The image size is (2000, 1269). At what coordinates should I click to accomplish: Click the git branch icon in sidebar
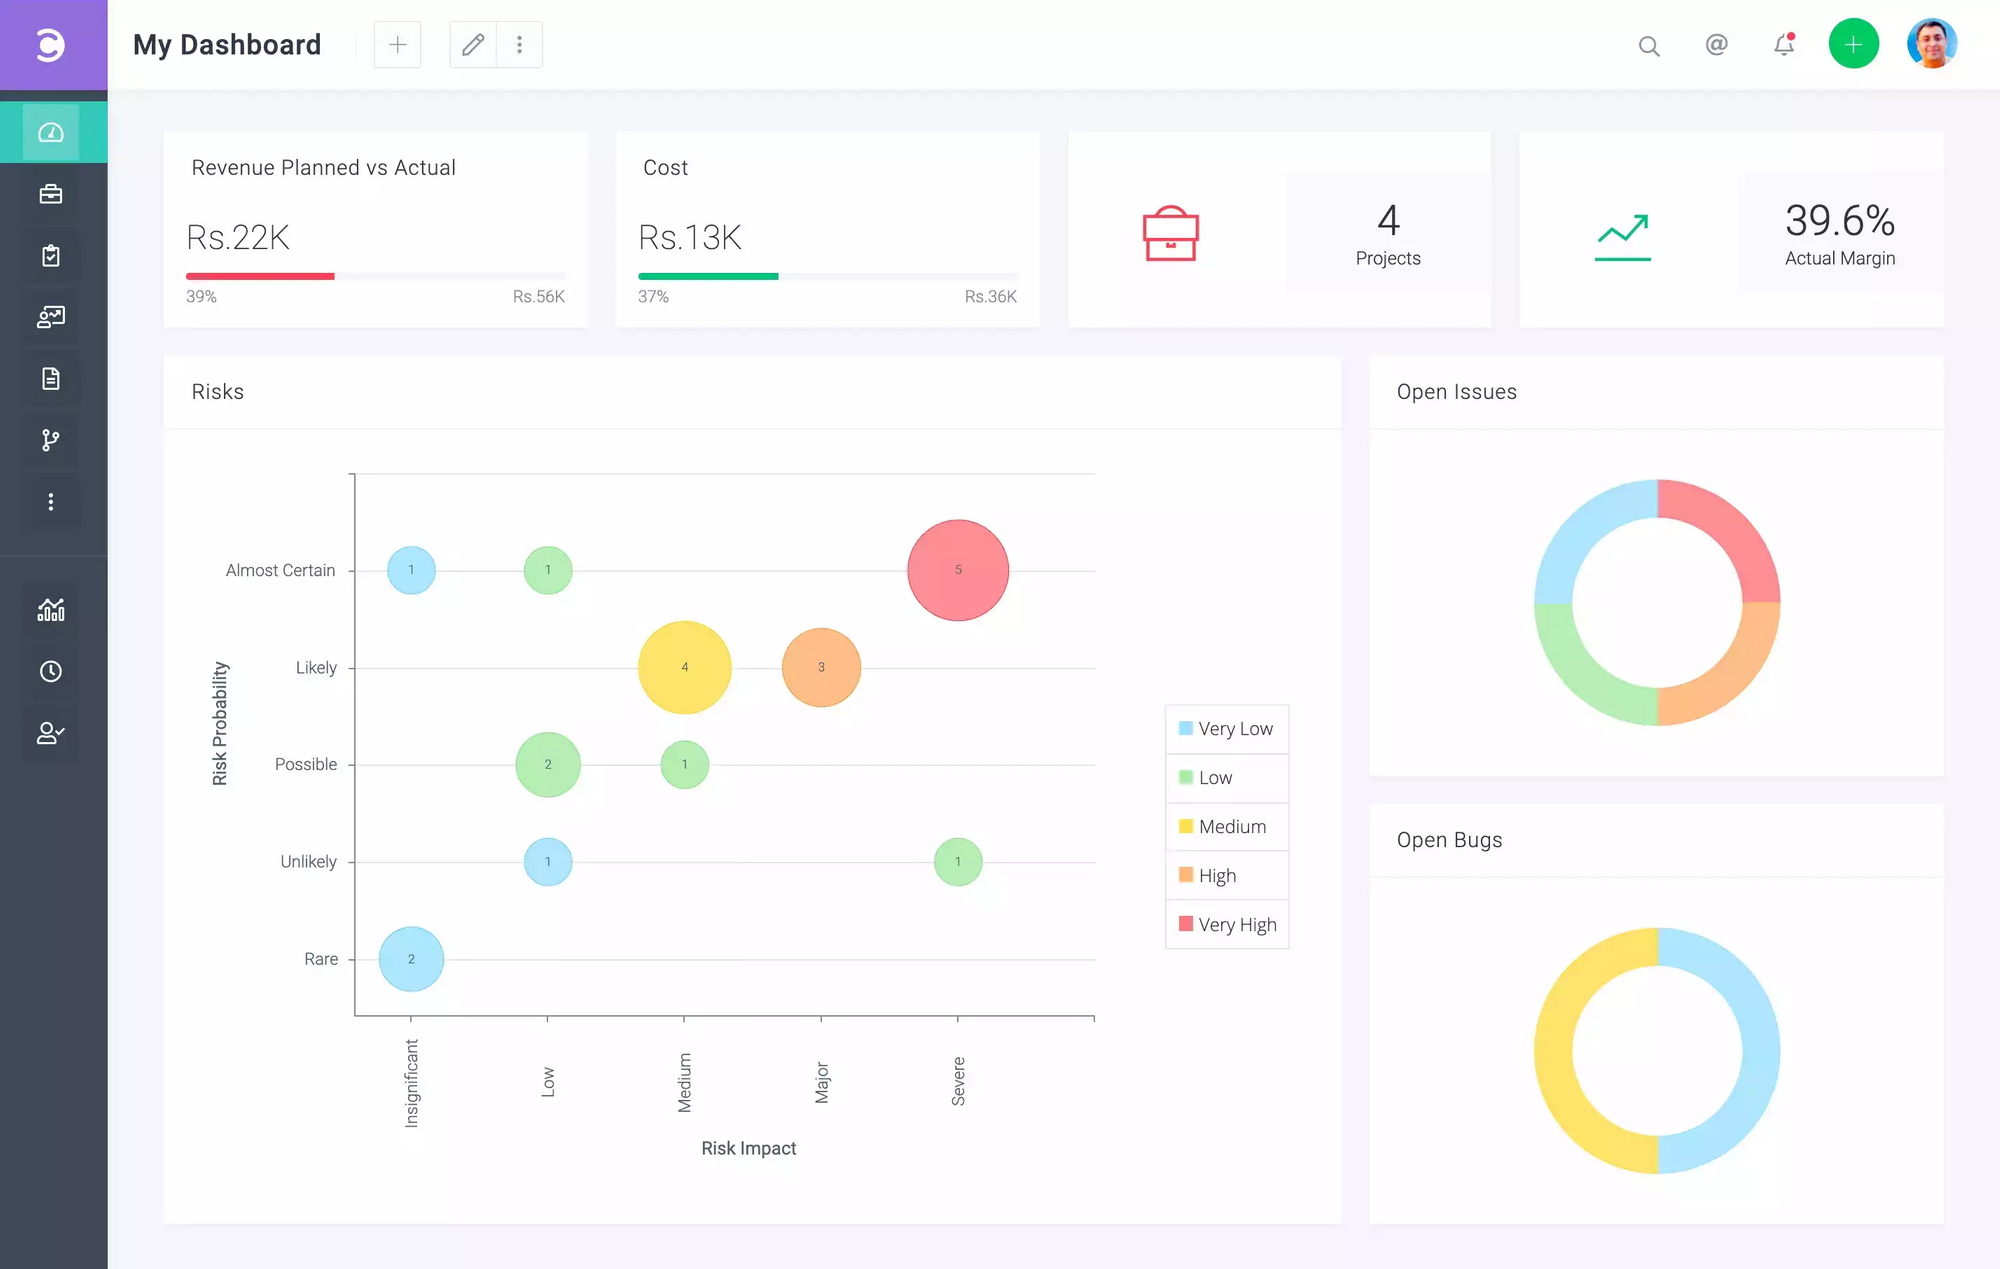pyautogui.click(x=51, y=440)
